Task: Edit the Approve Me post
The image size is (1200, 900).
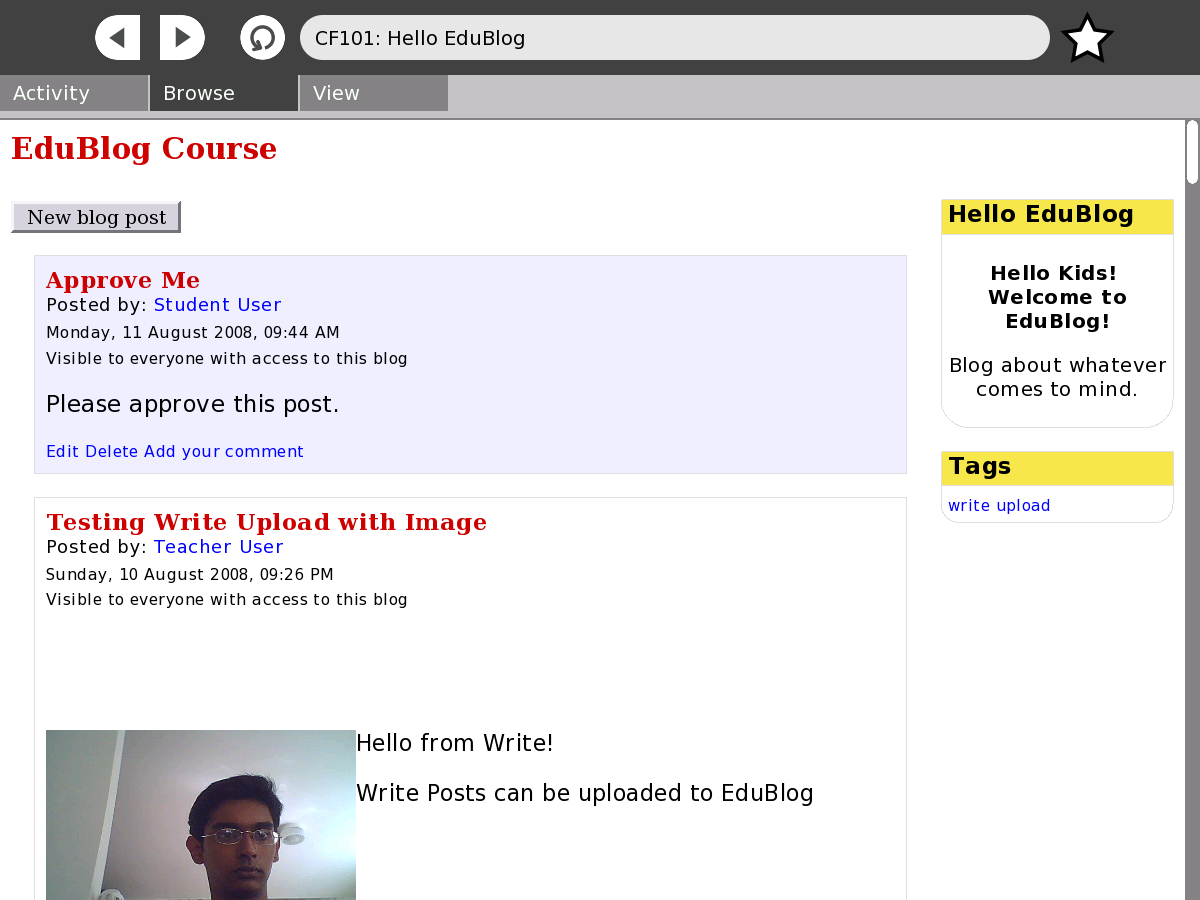Action: pyautogui.click(x=62, y=452)
